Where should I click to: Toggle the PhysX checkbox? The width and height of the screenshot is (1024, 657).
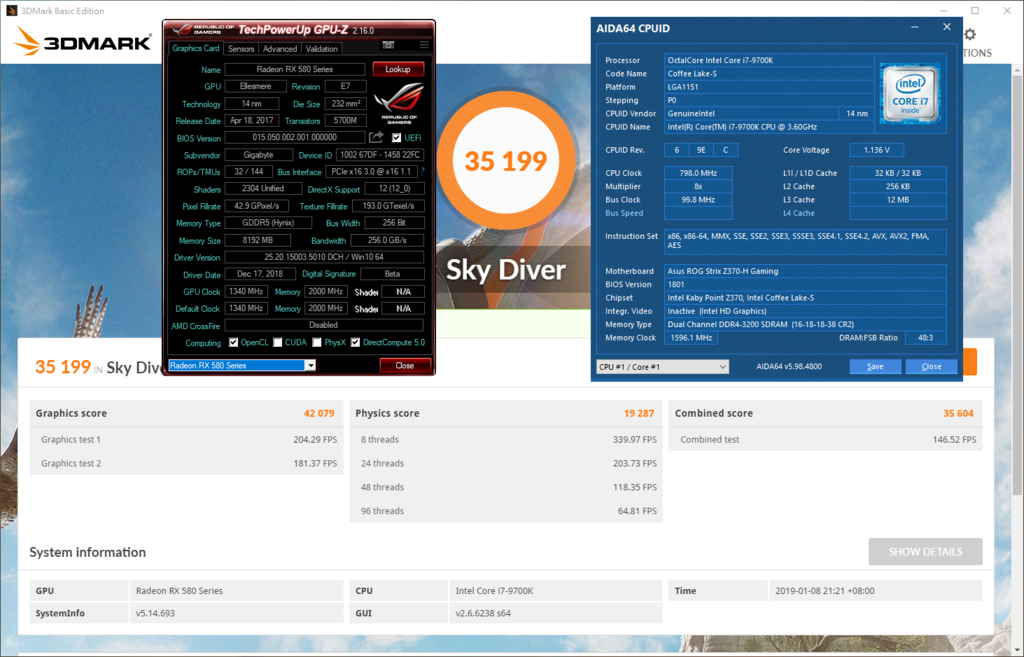tap(317, 342)
